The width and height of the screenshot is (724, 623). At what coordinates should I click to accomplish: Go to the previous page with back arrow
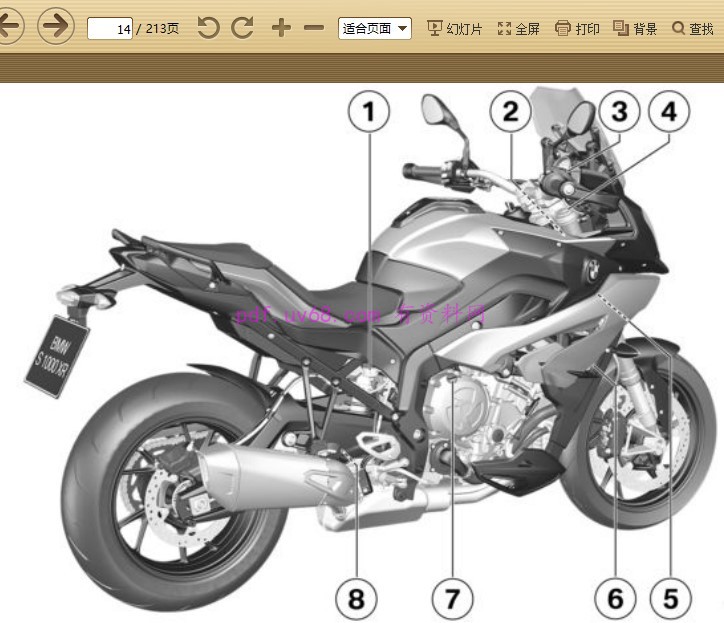(10, 25)
